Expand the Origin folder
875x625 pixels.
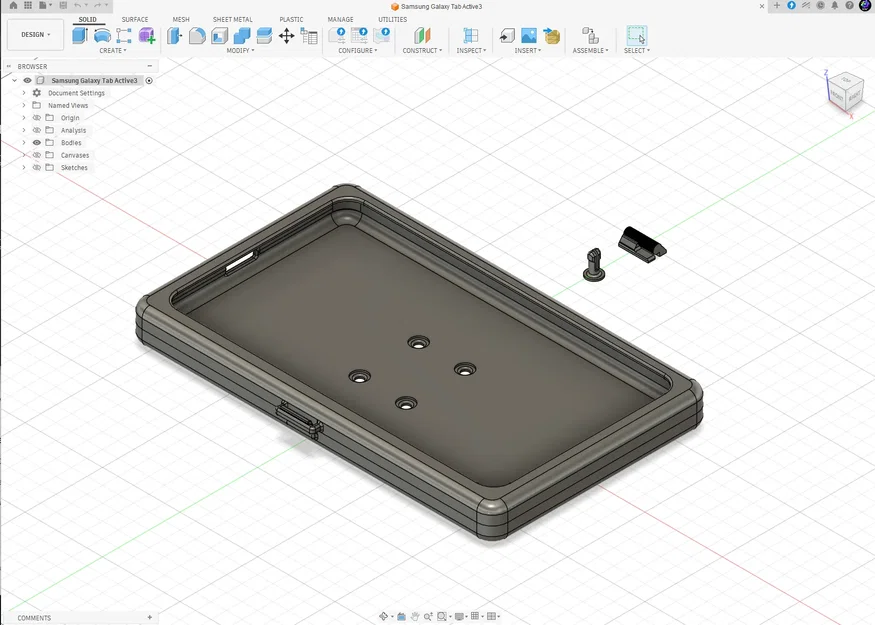pos(23,118)
